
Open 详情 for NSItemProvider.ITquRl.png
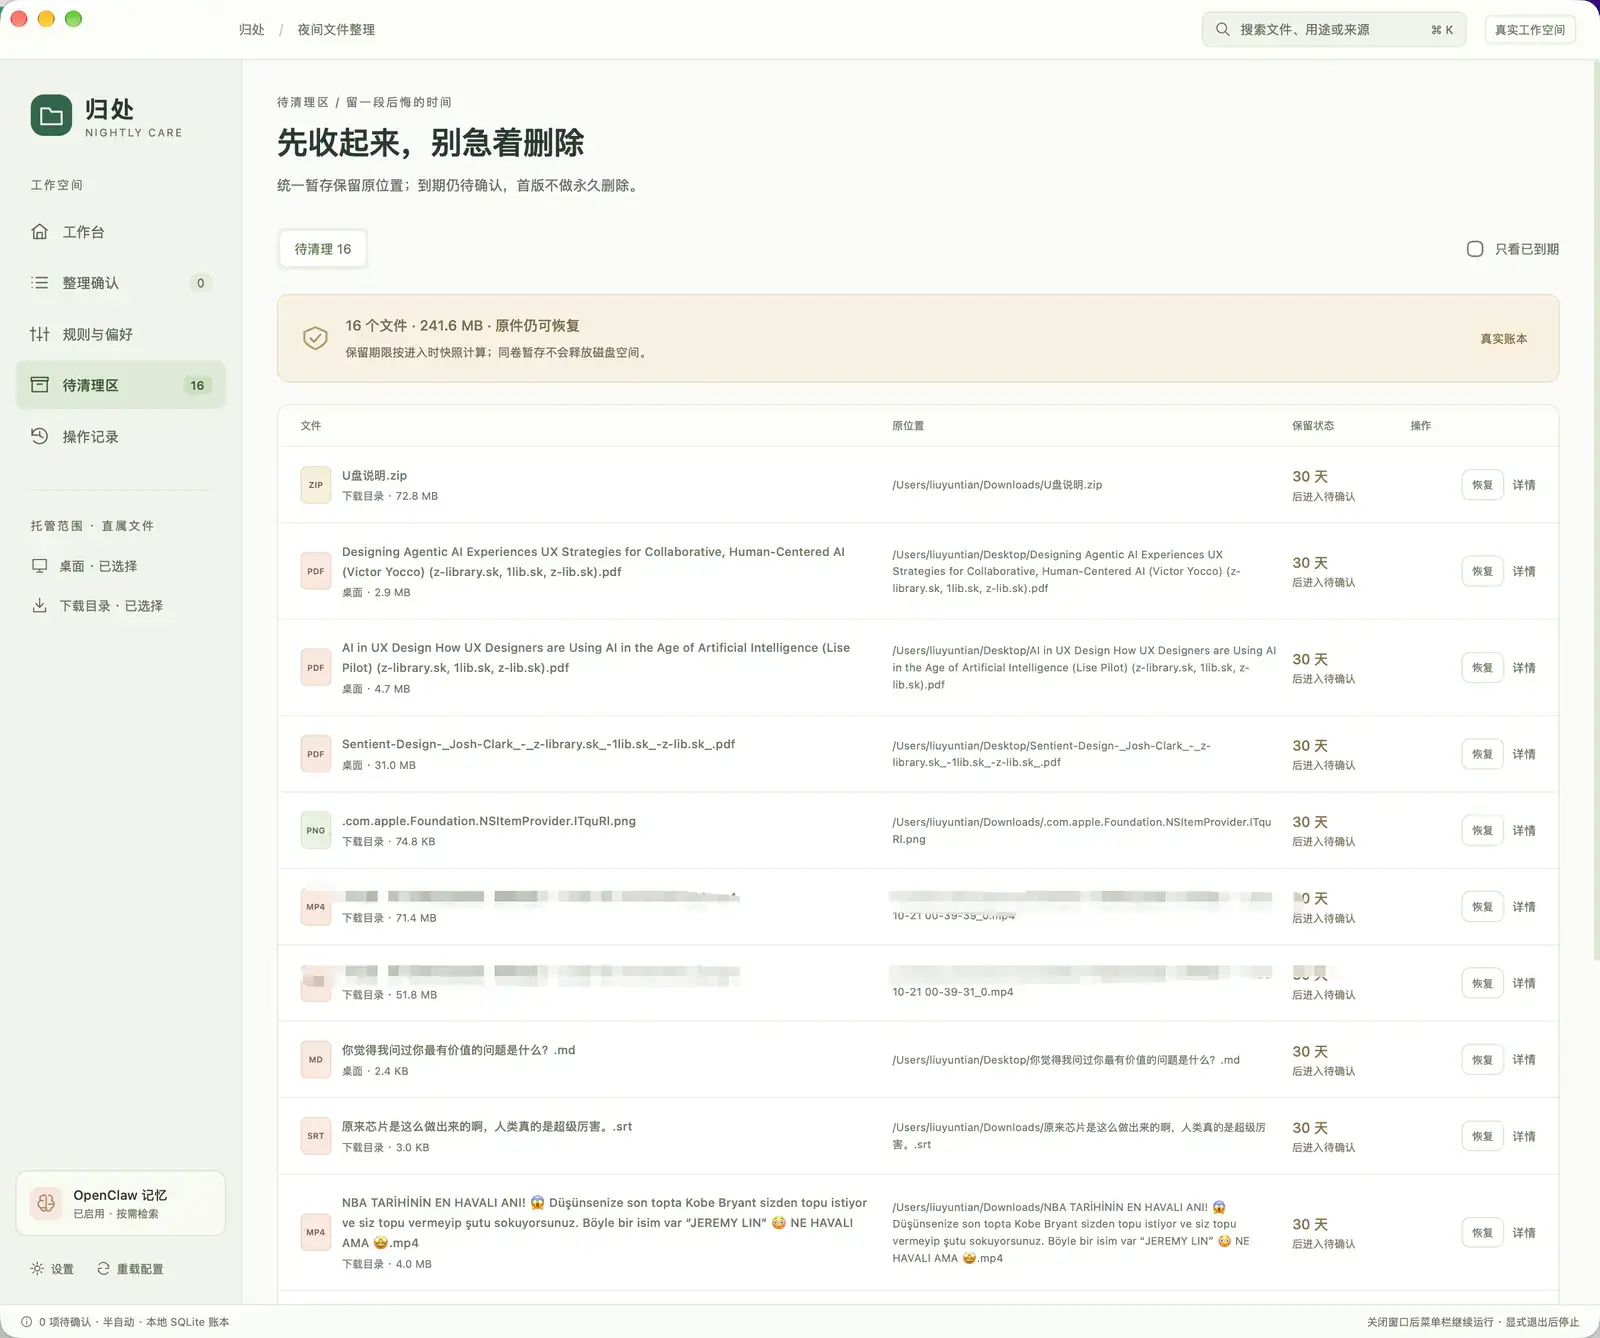(x=1524, y=830)
